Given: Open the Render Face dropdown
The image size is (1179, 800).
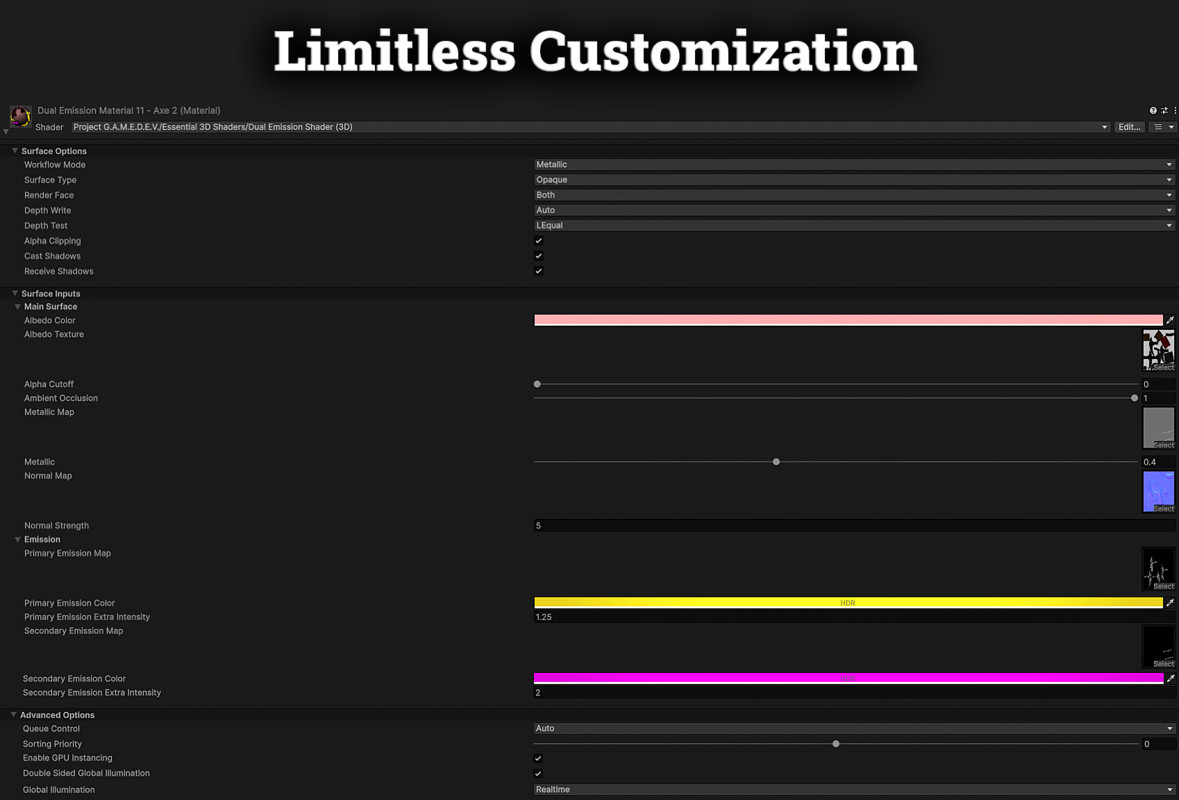Looking at the screenshot, I should [854, 195].
